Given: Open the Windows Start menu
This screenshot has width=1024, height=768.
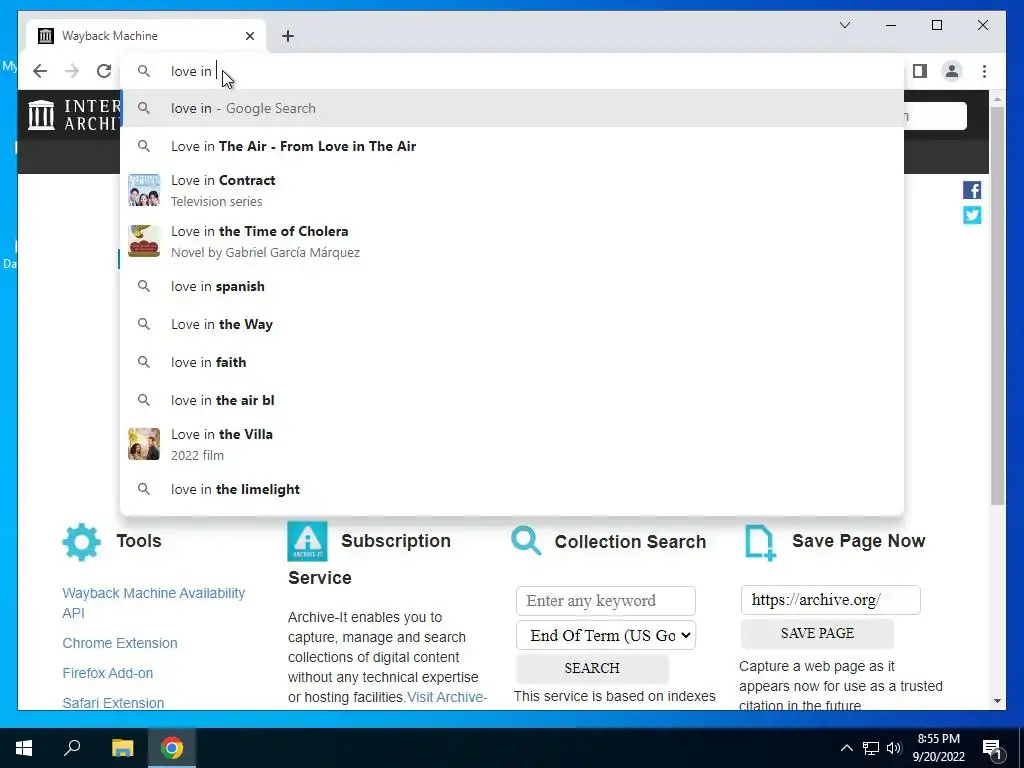Looking at the screenshot, I should point(24,748).
